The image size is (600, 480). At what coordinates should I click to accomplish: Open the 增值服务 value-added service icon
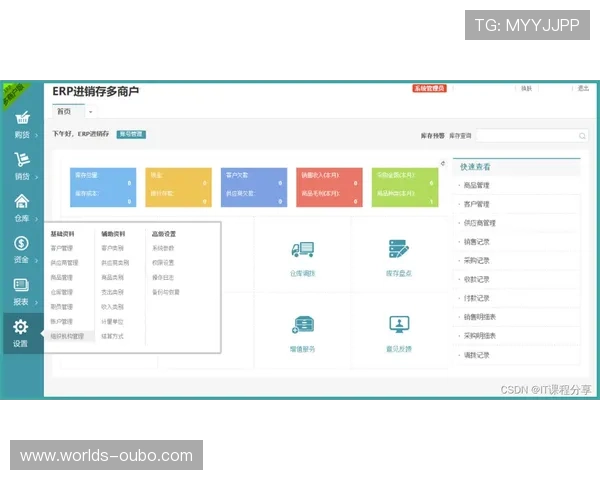[303, 325]
